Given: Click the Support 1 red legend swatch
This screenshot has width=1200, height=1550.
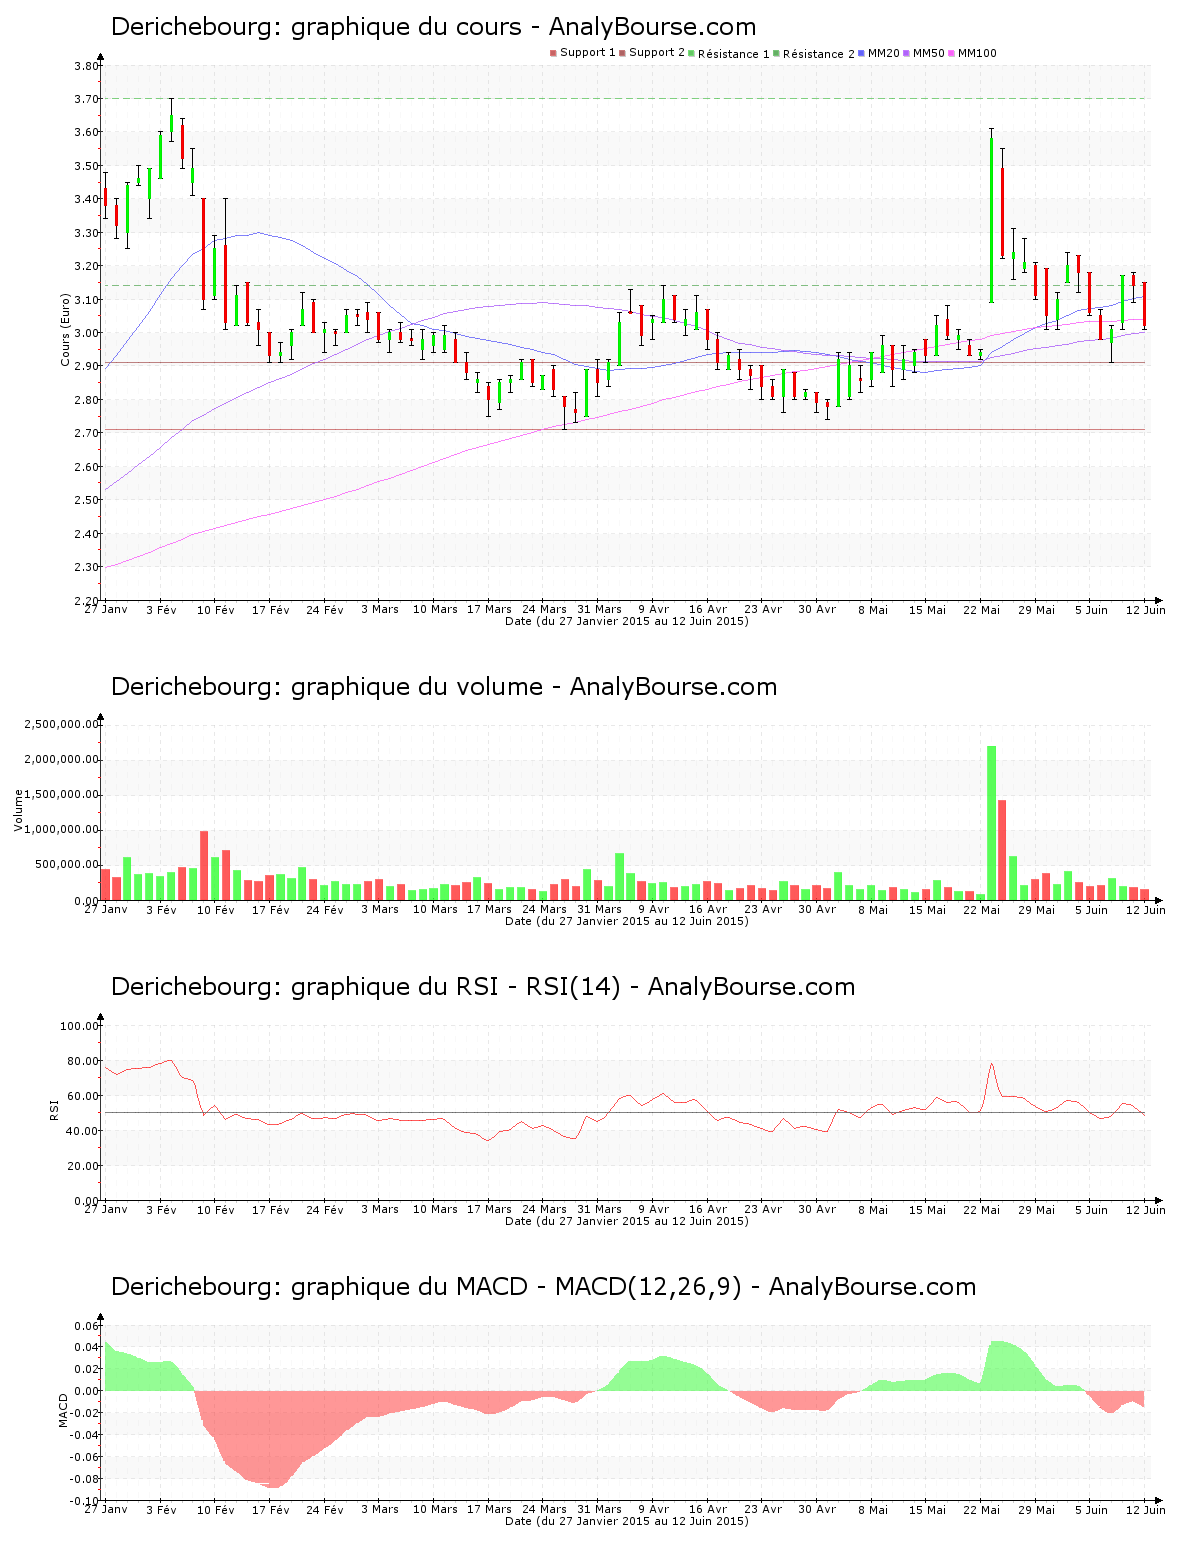Looking at the screenshot, I should 553,53.
